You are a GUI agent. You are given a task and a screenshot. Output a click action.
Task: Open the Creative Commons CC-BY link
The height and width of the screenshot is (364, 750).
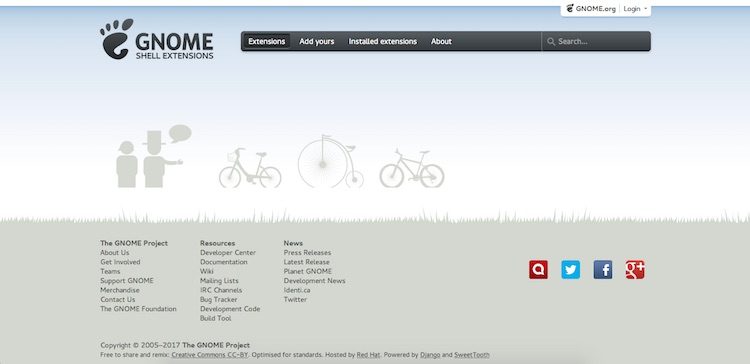coord(210,355)
